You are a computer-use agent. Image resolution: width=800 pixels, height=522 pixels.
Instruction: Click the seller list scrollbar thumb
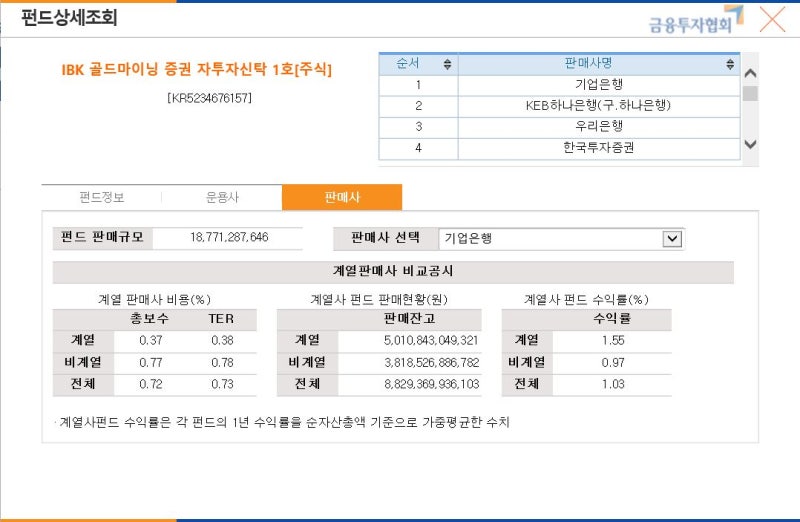point(750,93)
